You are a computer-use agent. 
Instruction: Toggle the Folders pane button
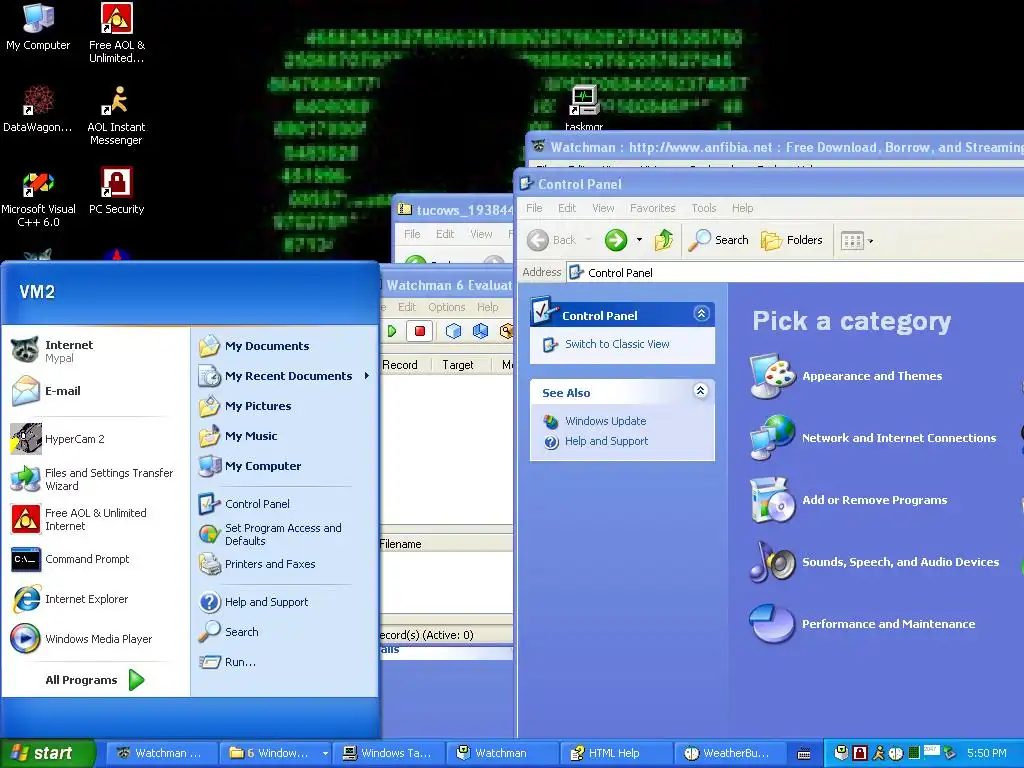(792, 240)
